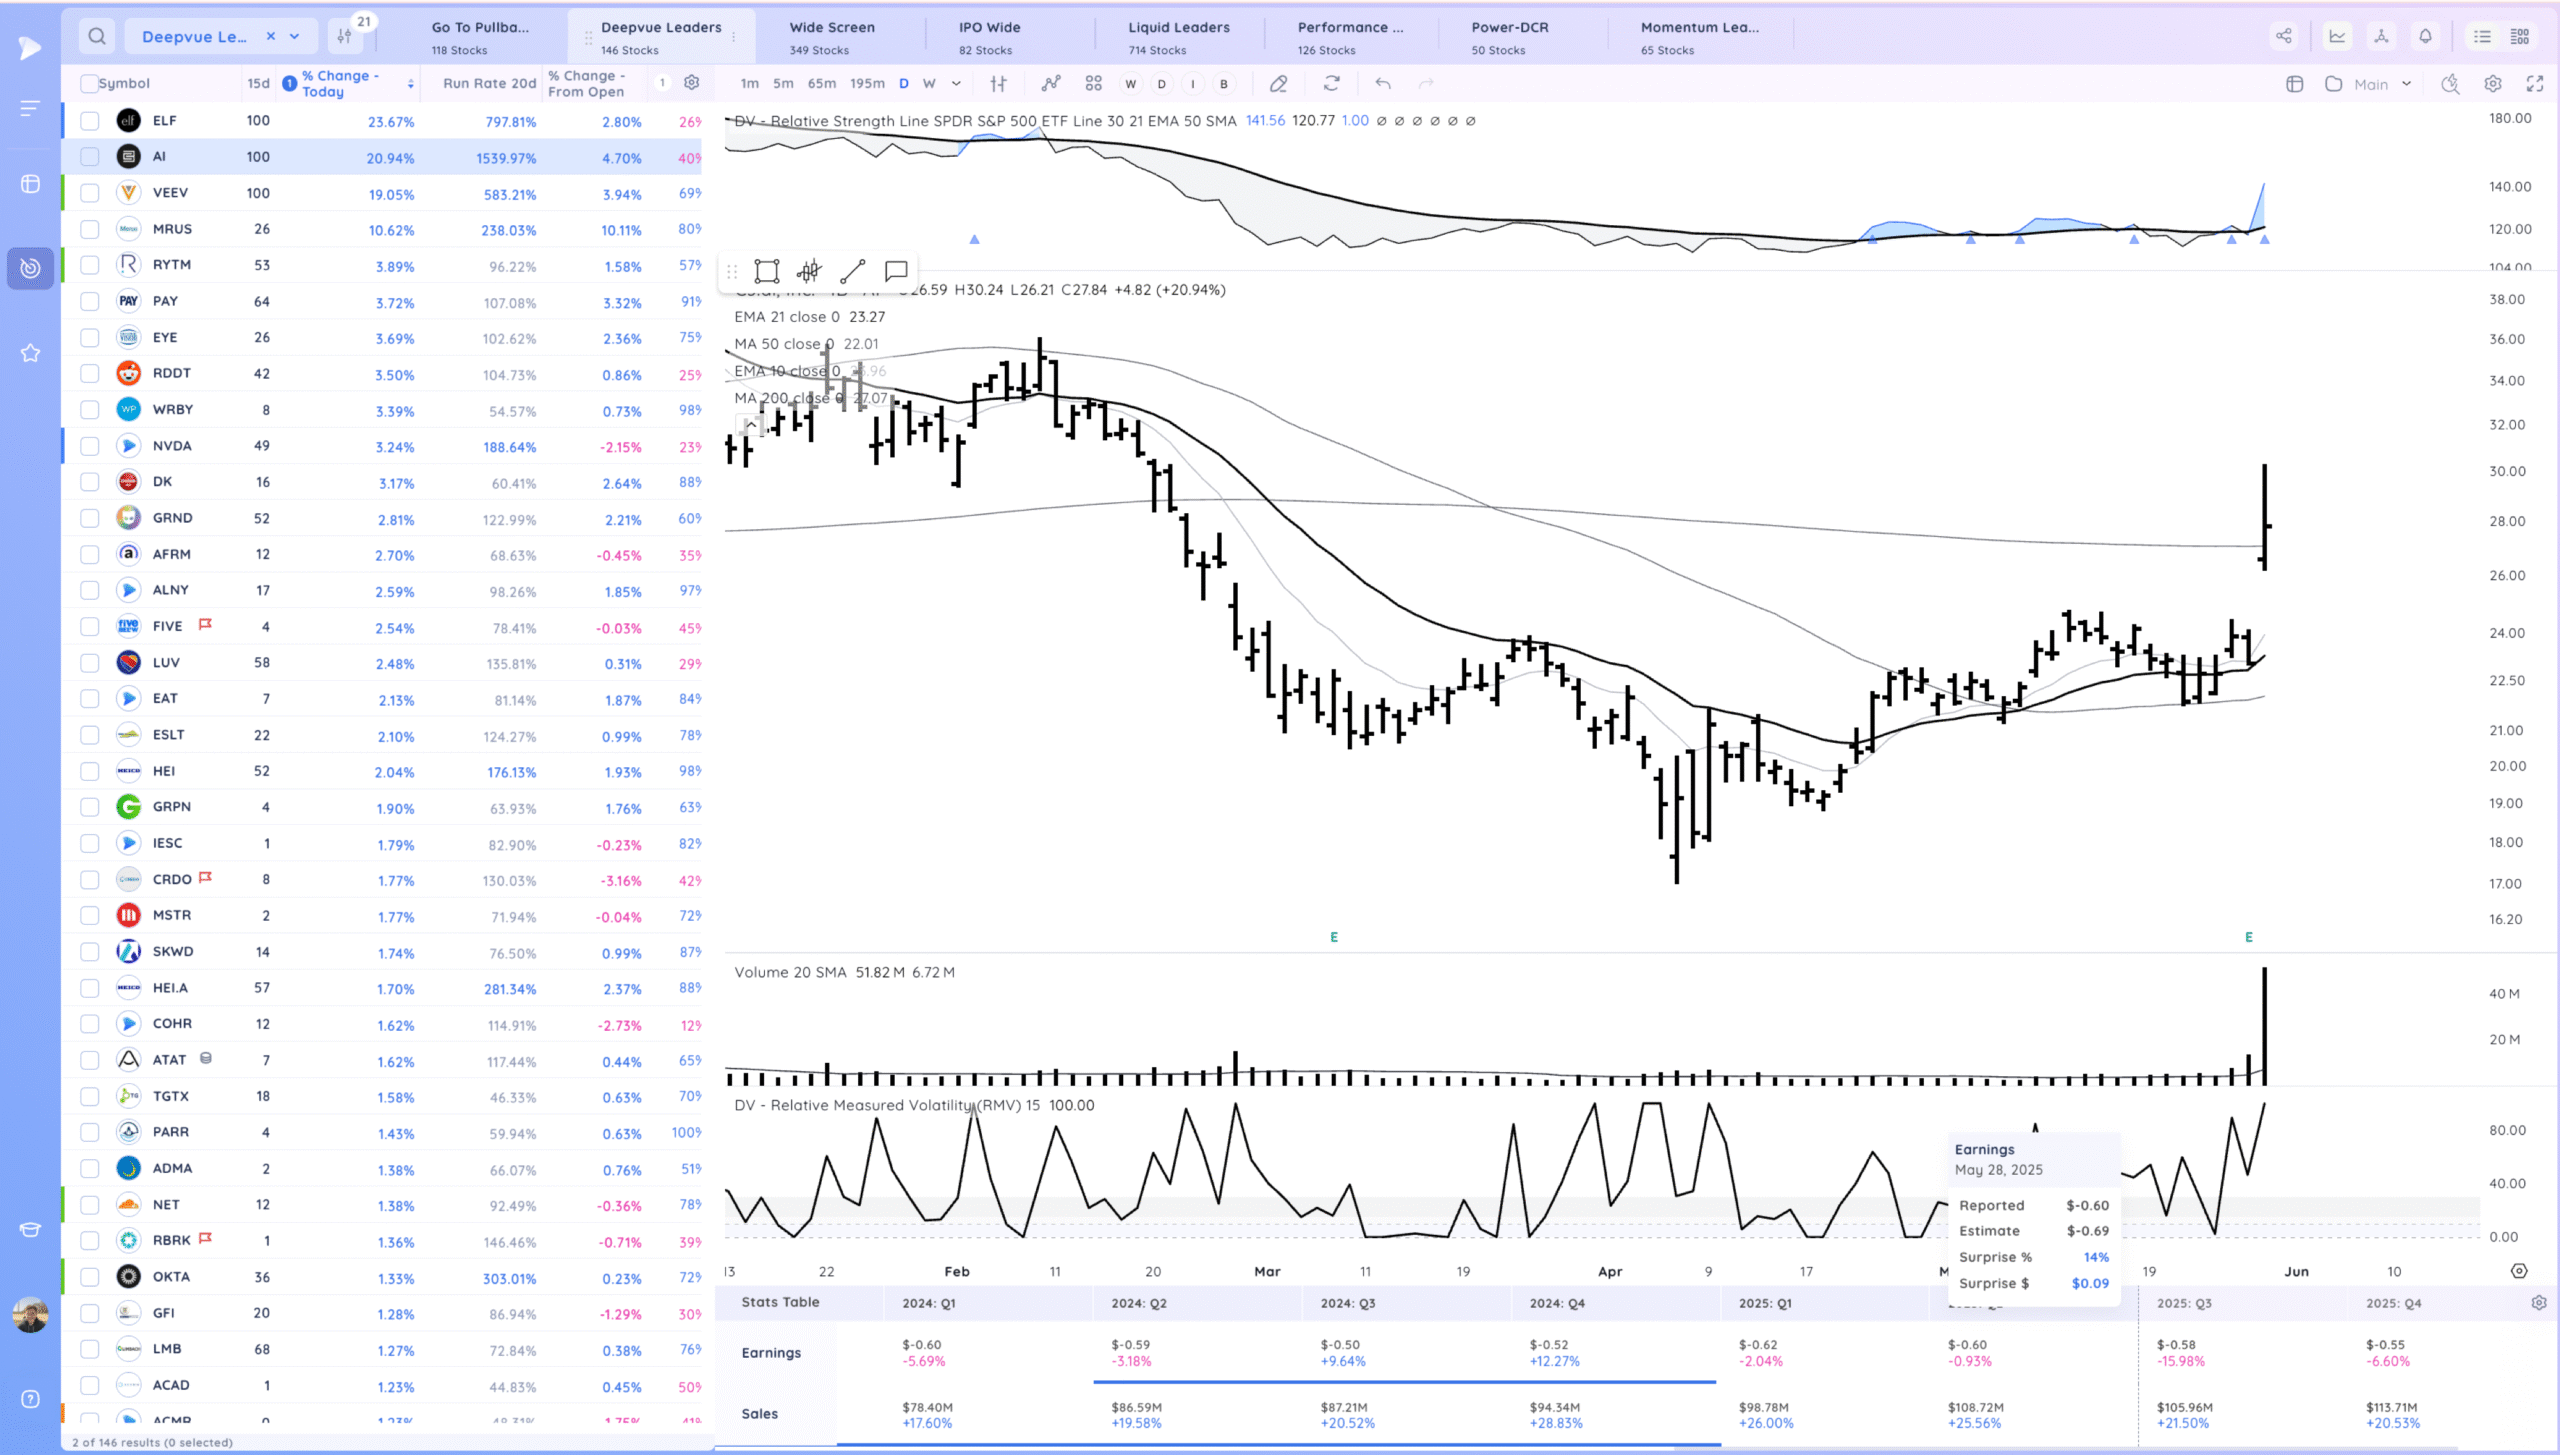Image resolution: width=2560 pixels, height=1455 pixels.
Task: Click the share icon in top bar
Action: (x=2284, y=37)
